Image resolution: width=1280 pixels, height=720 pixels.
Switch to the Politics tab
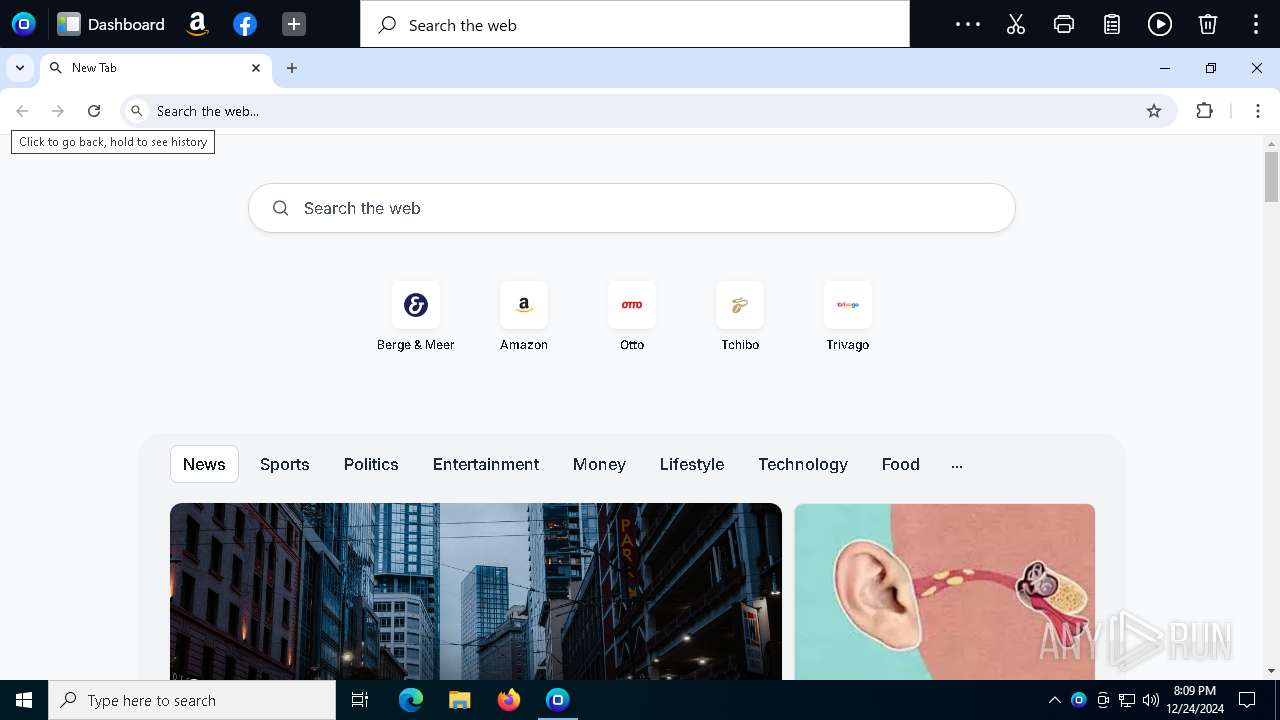click(371, 464)
